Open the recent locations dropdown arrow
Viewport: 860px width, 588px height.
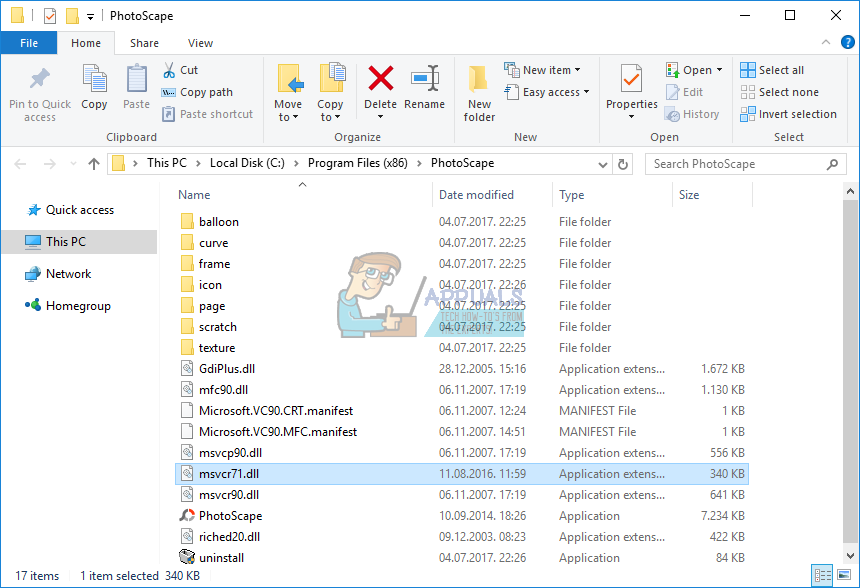73,163
